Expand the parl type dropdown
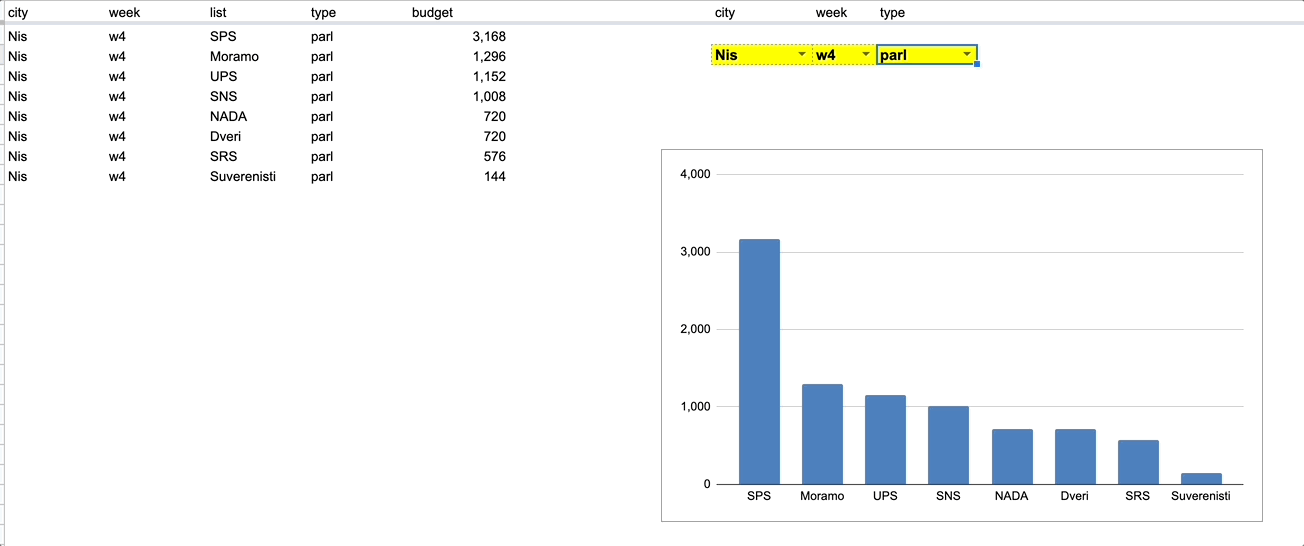The height and width of the screenshot is (546, 1304). coord(967,55)
